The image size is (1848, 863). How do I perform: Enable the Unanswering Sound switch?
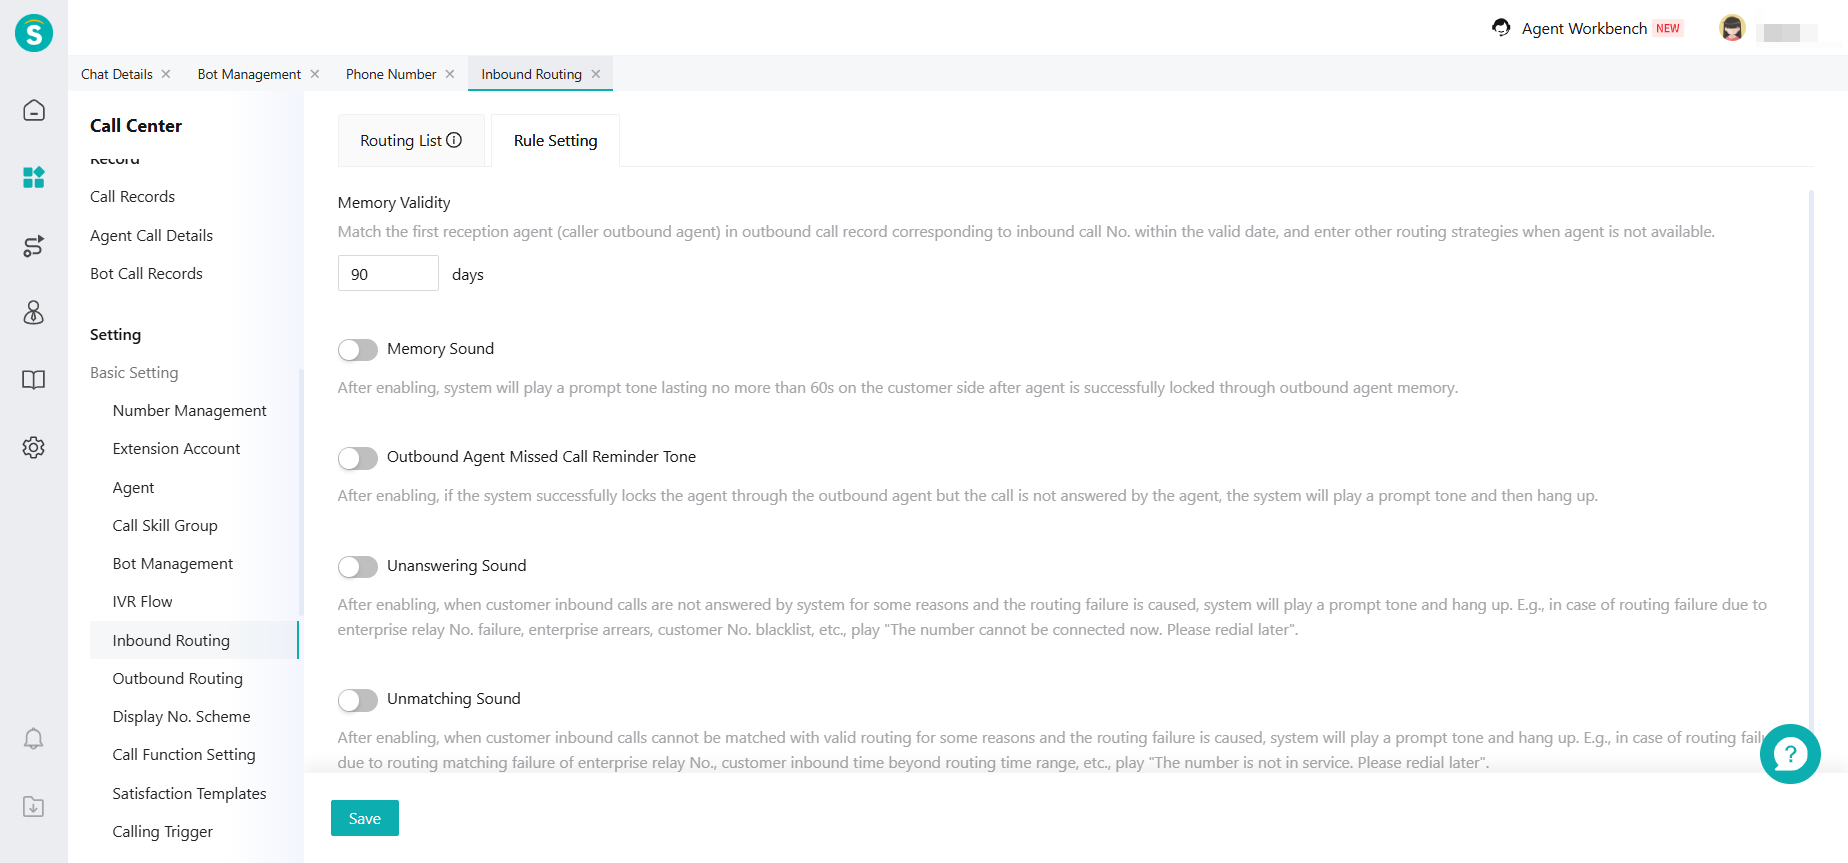pos(358,567)
